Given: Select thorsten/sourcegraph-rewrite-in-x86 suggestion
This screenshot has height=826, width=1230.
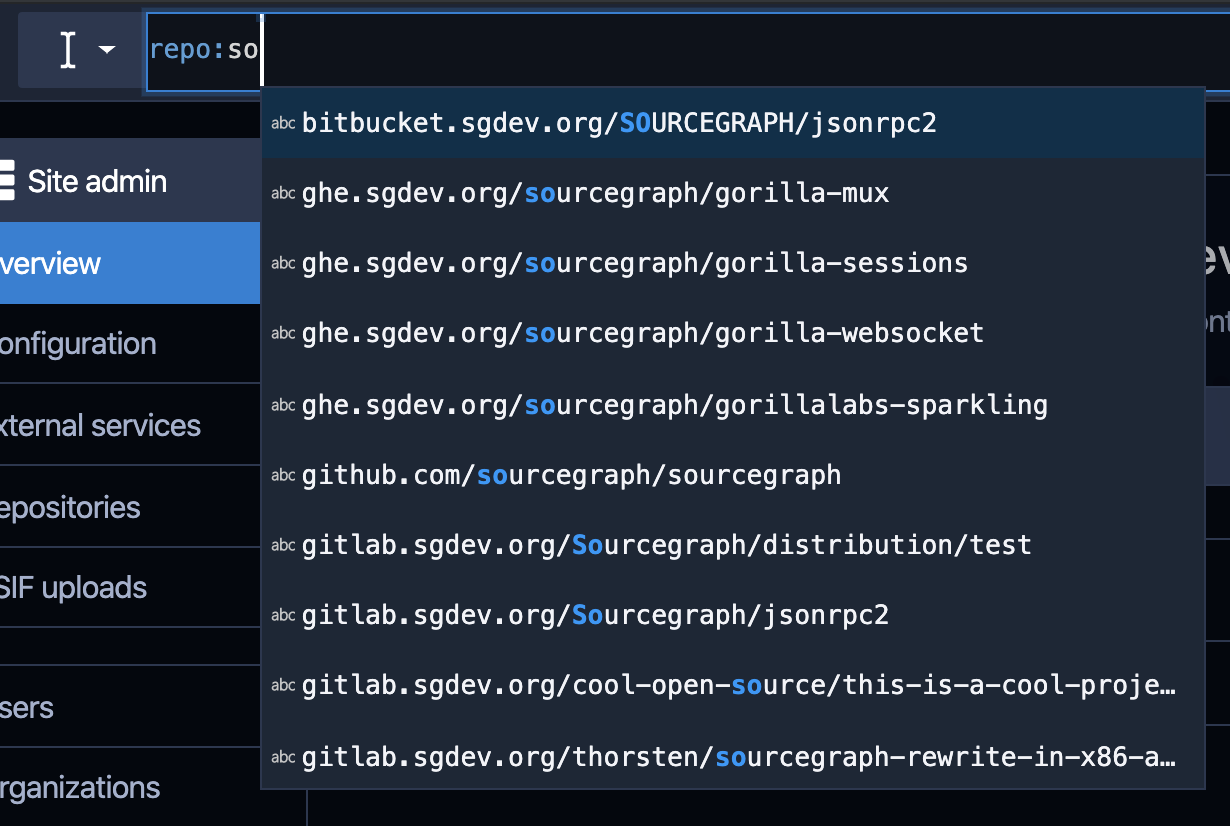Looking at the screenshot, I should pos(733,756).
